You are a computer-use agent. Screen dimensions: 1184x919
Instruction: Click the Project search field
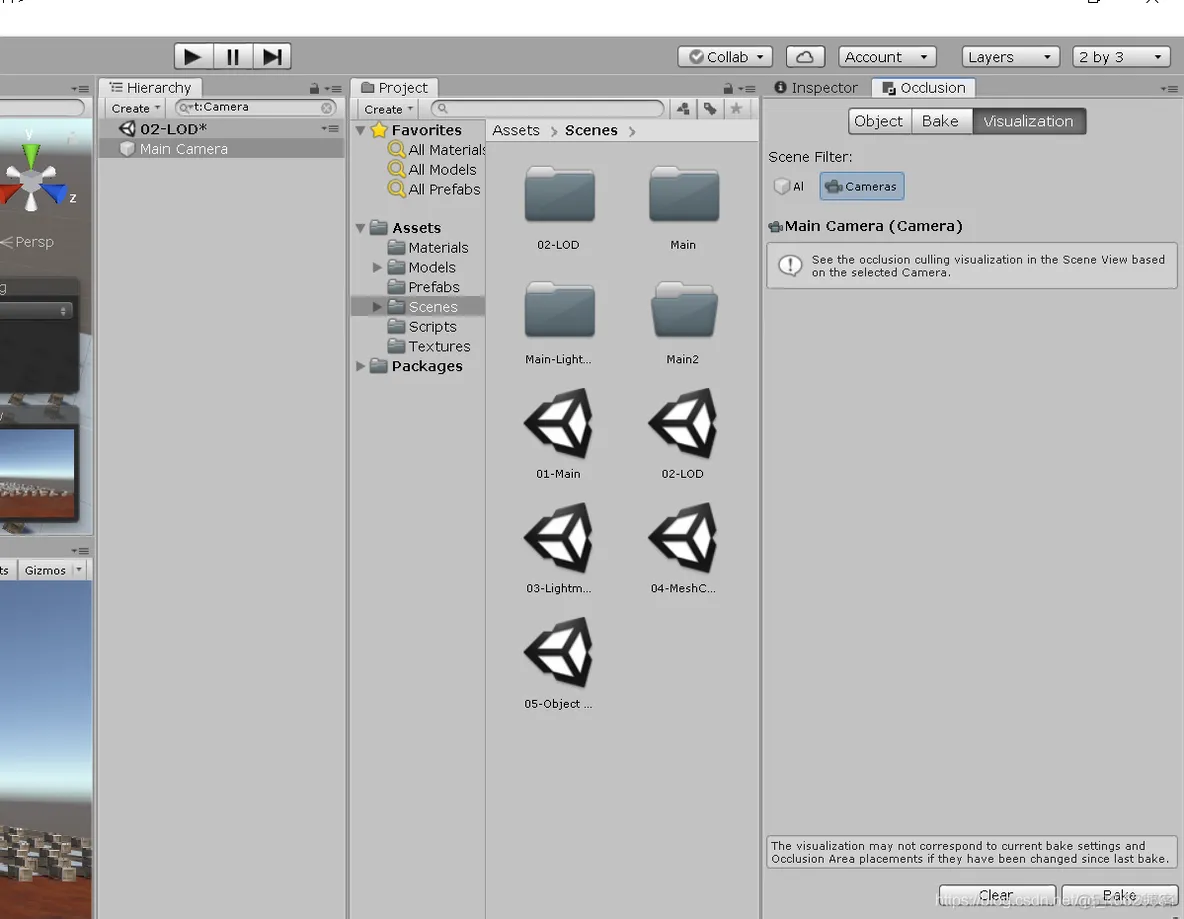(547, 109)
